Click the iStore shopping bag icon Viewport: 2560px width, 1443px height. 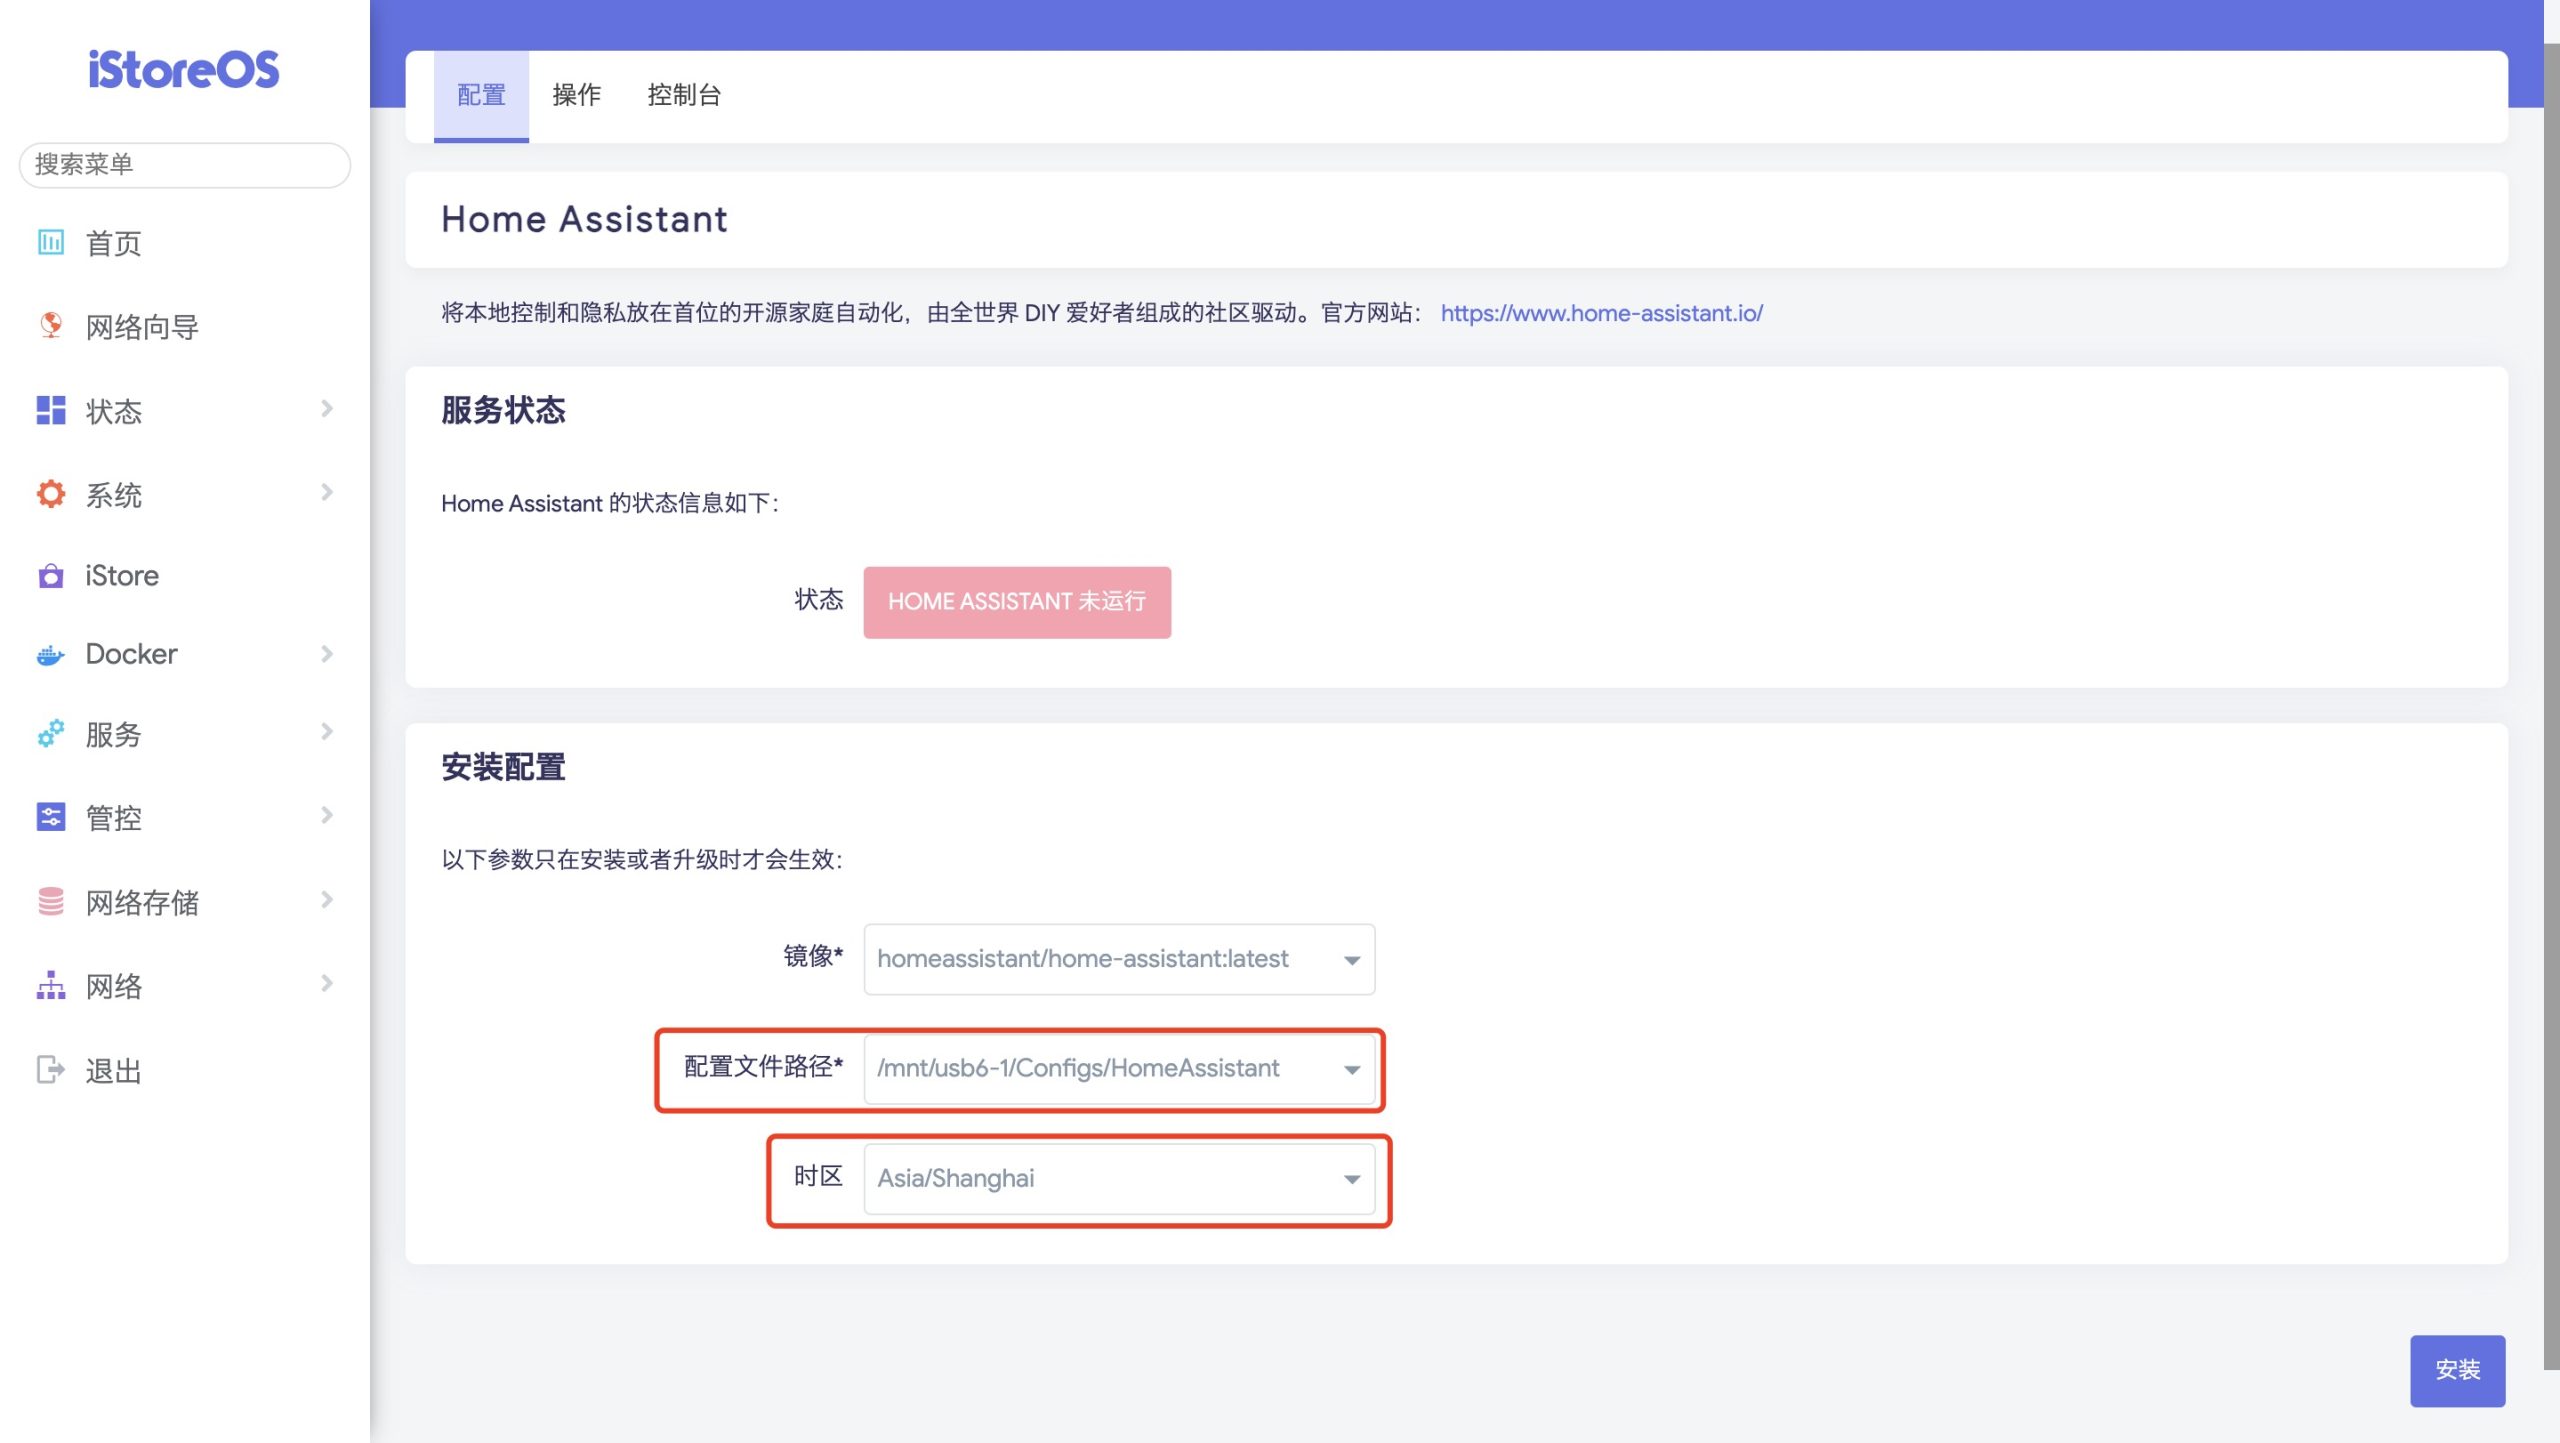pyautogui.click(x=51, y=576)
